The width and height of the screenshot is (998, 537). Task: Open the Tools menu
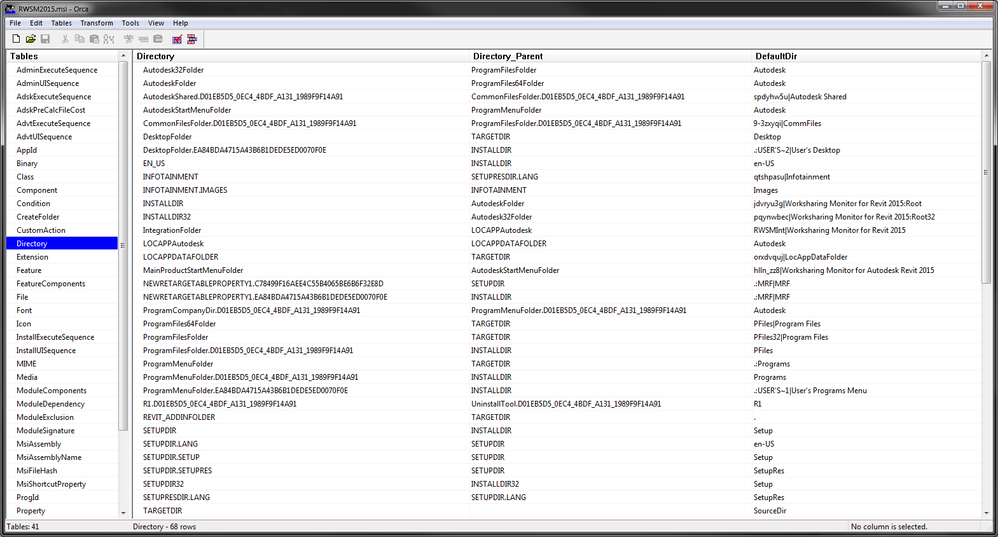point(130,23)
